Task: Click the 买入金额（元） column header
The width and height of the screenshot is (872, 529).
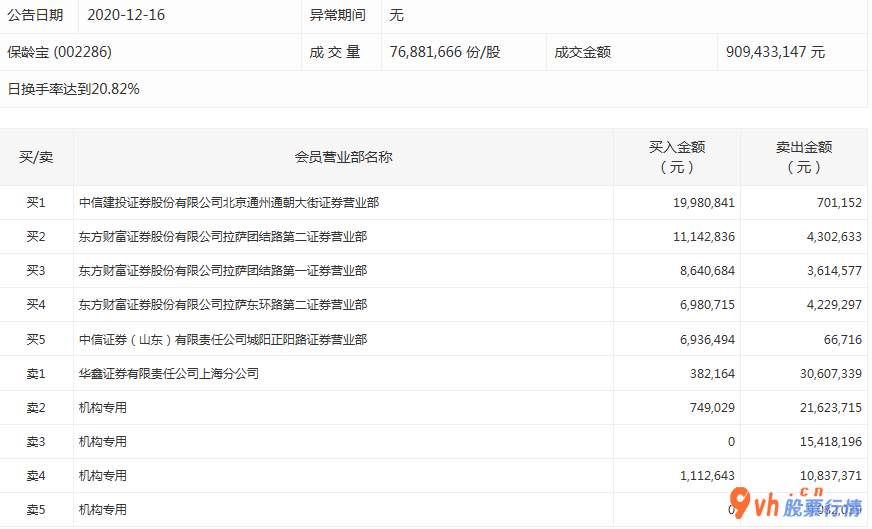Action: tap(677, 157)
